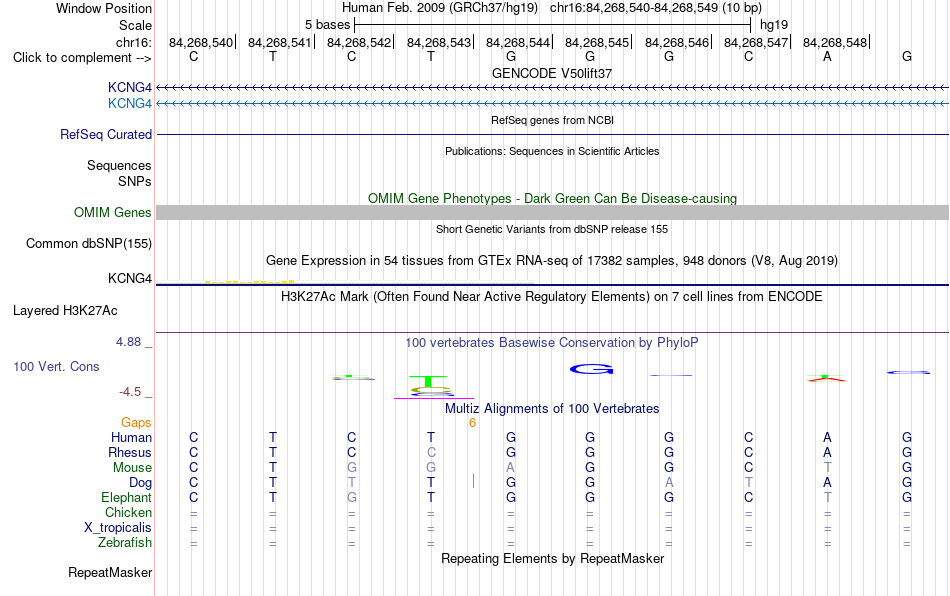Click the 'RefSeq genes from NCBI' title
Screen dimensions: 950x596
click(x=553, y=120)
